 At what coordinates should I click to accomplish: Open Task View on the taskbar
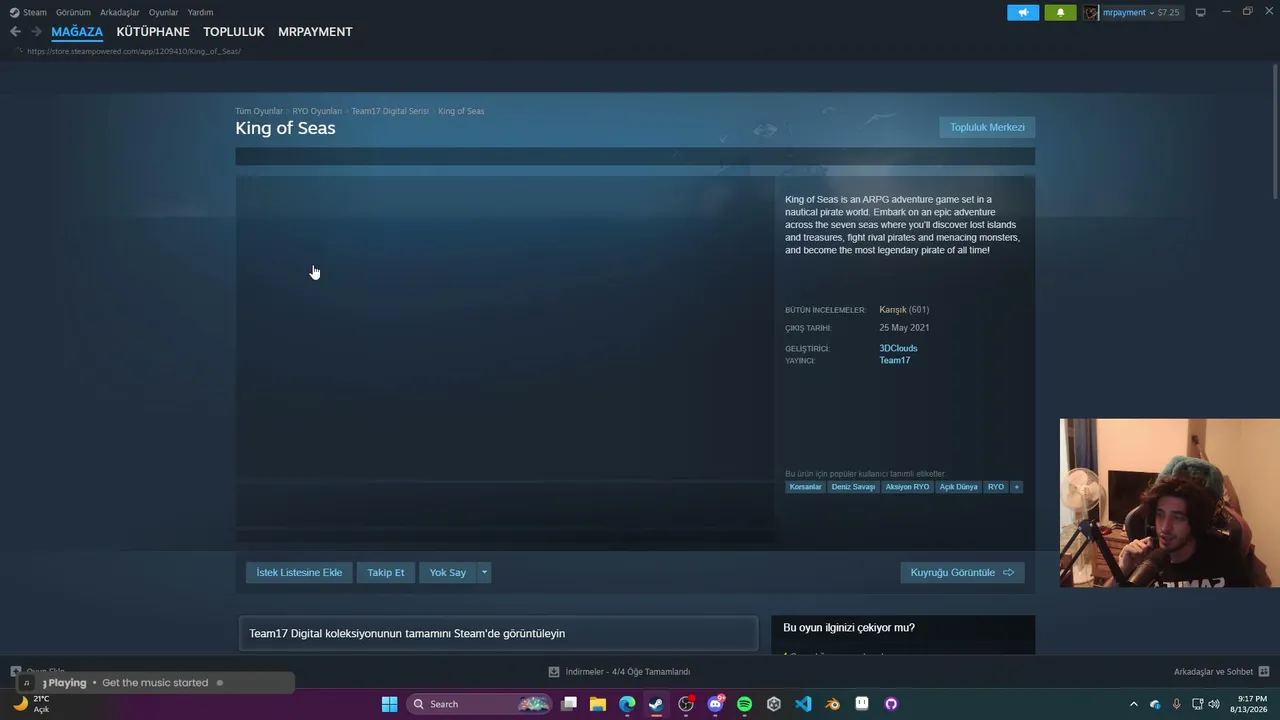(569, 704)
